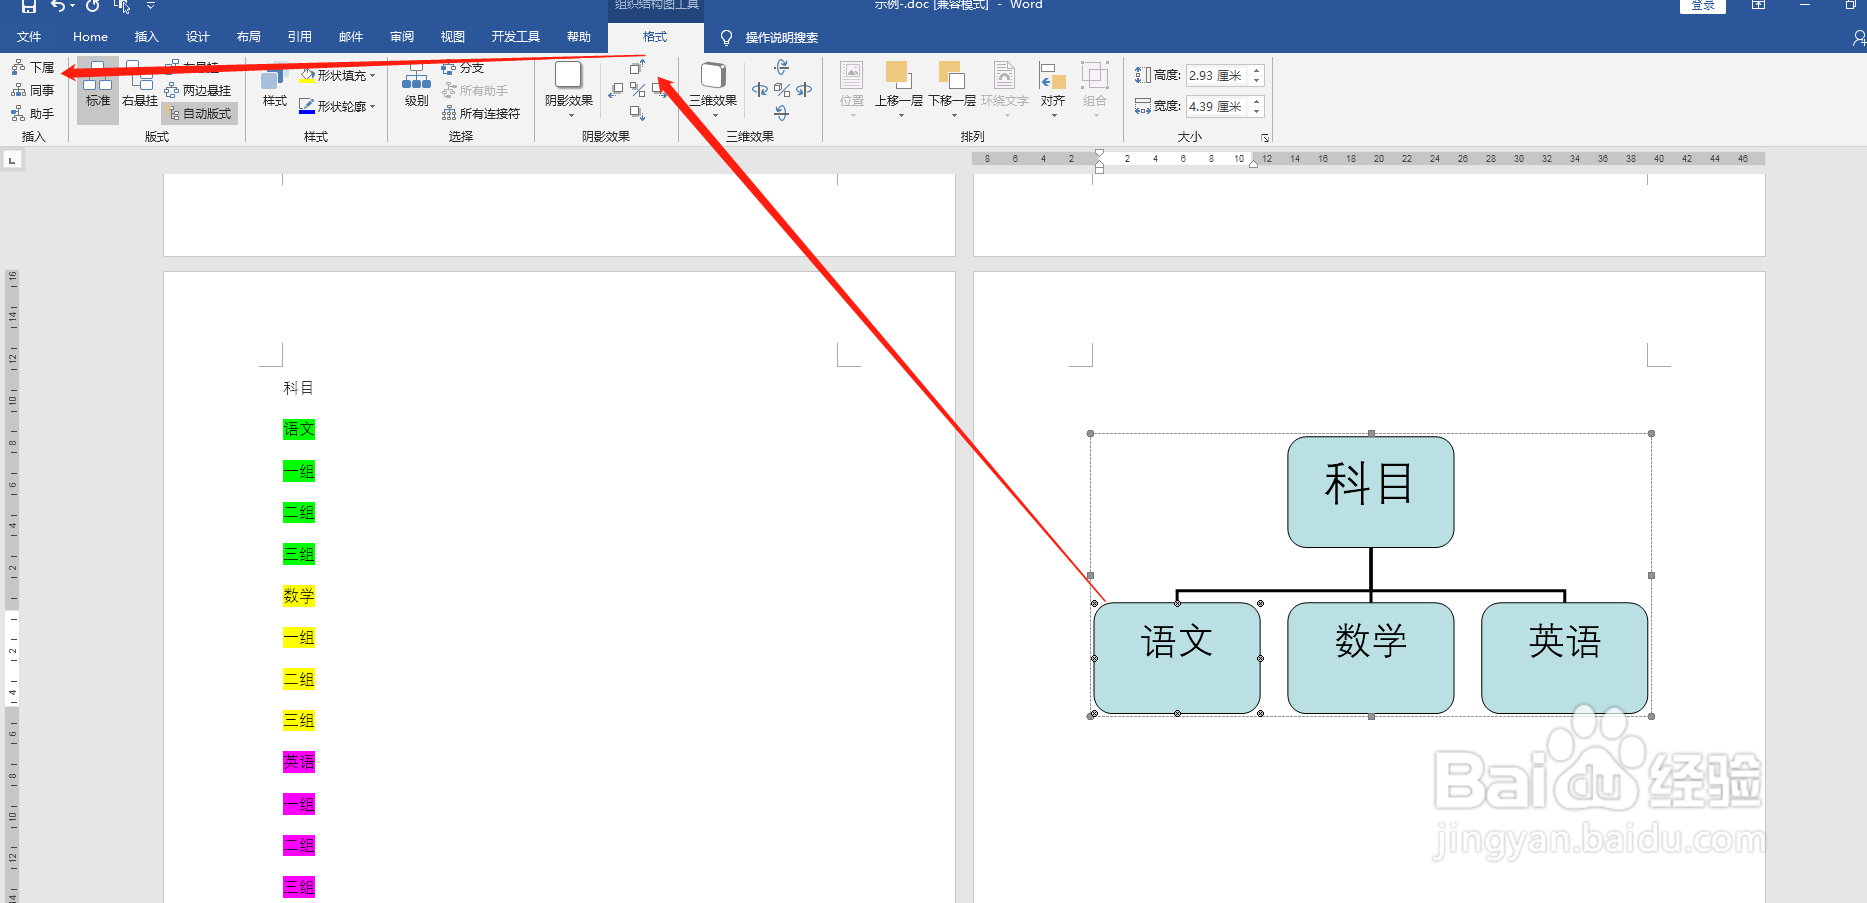The height and width of the screenshot is (903, 1867).
Task: Toggle 自动版式 auto layout
Action: [200, 113]
